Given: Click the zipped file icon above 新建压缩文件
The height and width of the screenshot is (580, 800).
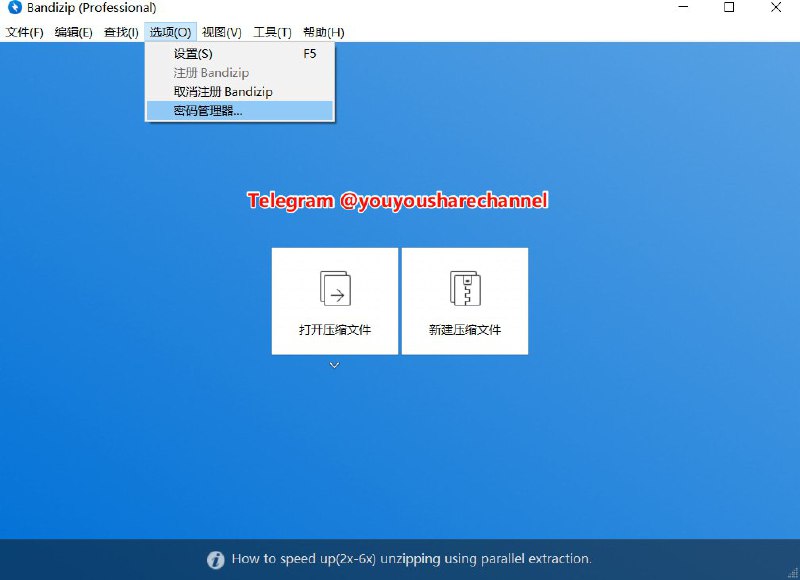Looking at the screenshot, I should click(x=464, y=288).
